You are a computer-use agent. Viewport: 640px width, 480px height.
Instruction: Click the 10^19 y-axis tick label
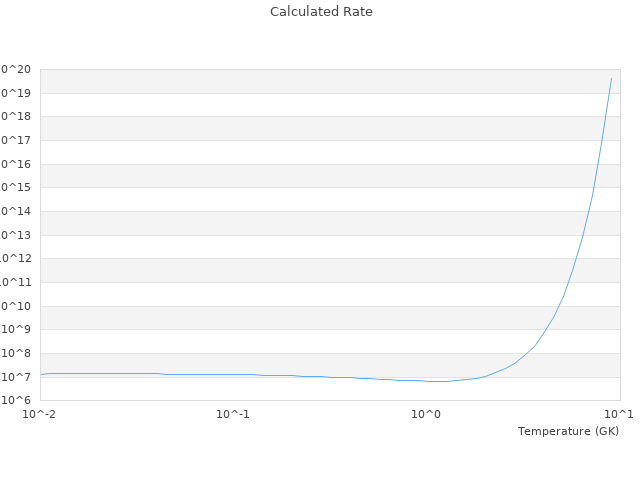coord(16,93)
